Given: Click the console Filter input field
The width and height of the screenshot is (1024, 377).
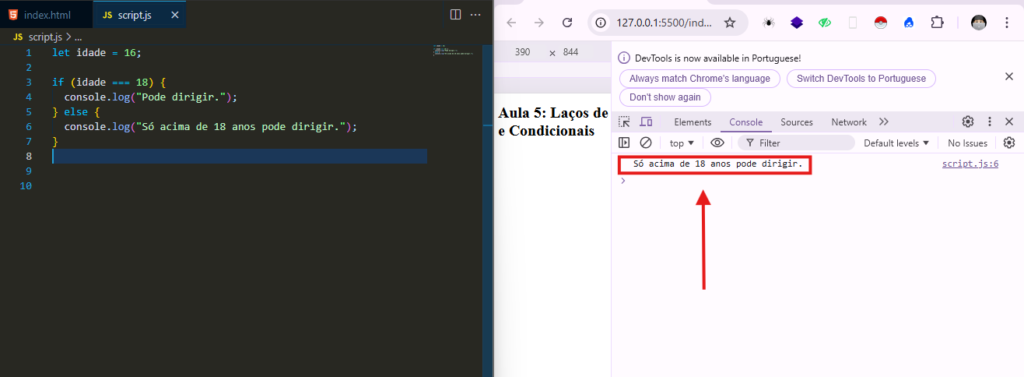Looking at the screenshot, I should point(796,143).
